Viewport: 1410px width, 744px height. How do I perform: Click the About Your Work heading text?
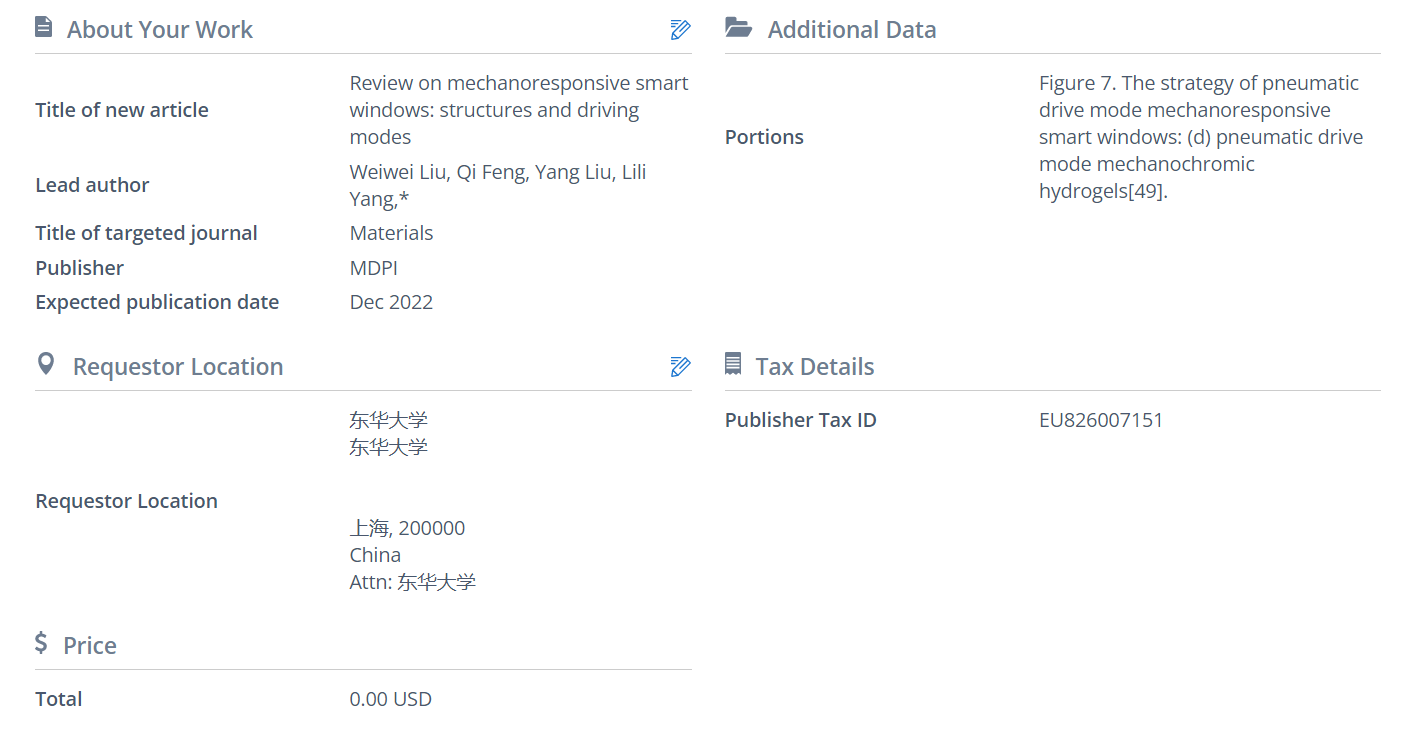(160, 30)
